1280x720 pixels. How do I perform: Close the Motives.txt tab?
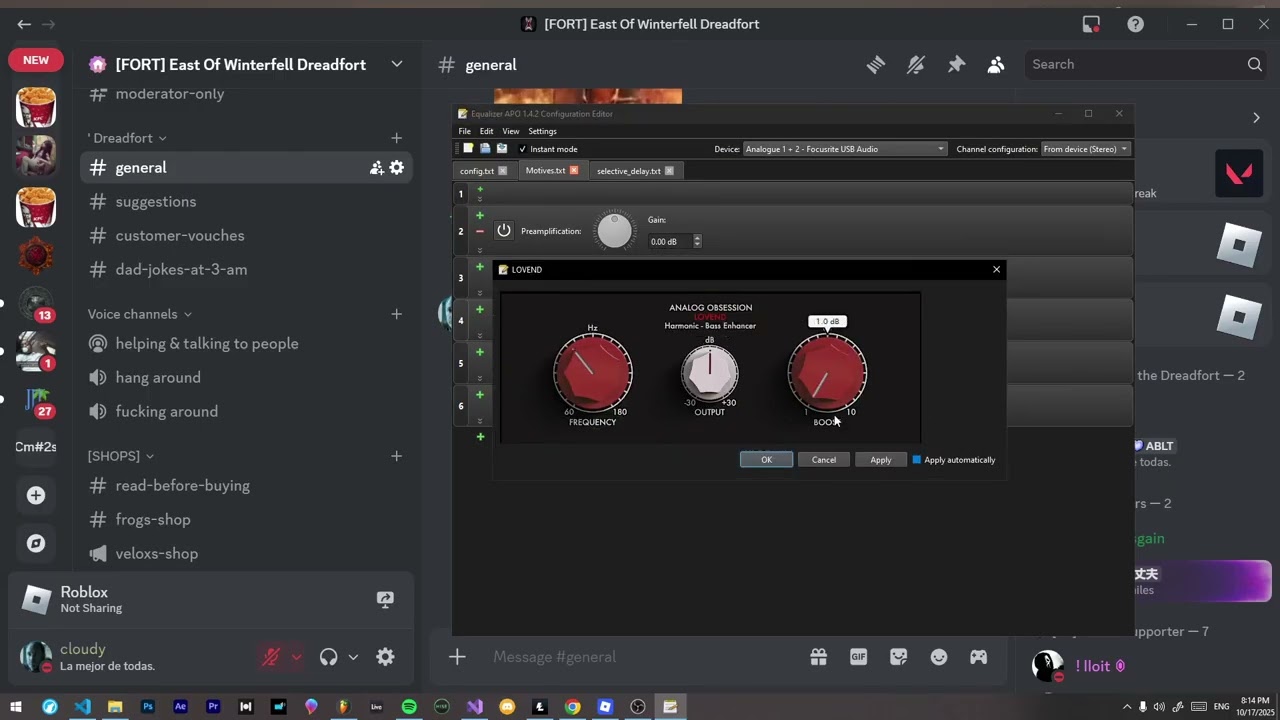[x=574, y=171]
